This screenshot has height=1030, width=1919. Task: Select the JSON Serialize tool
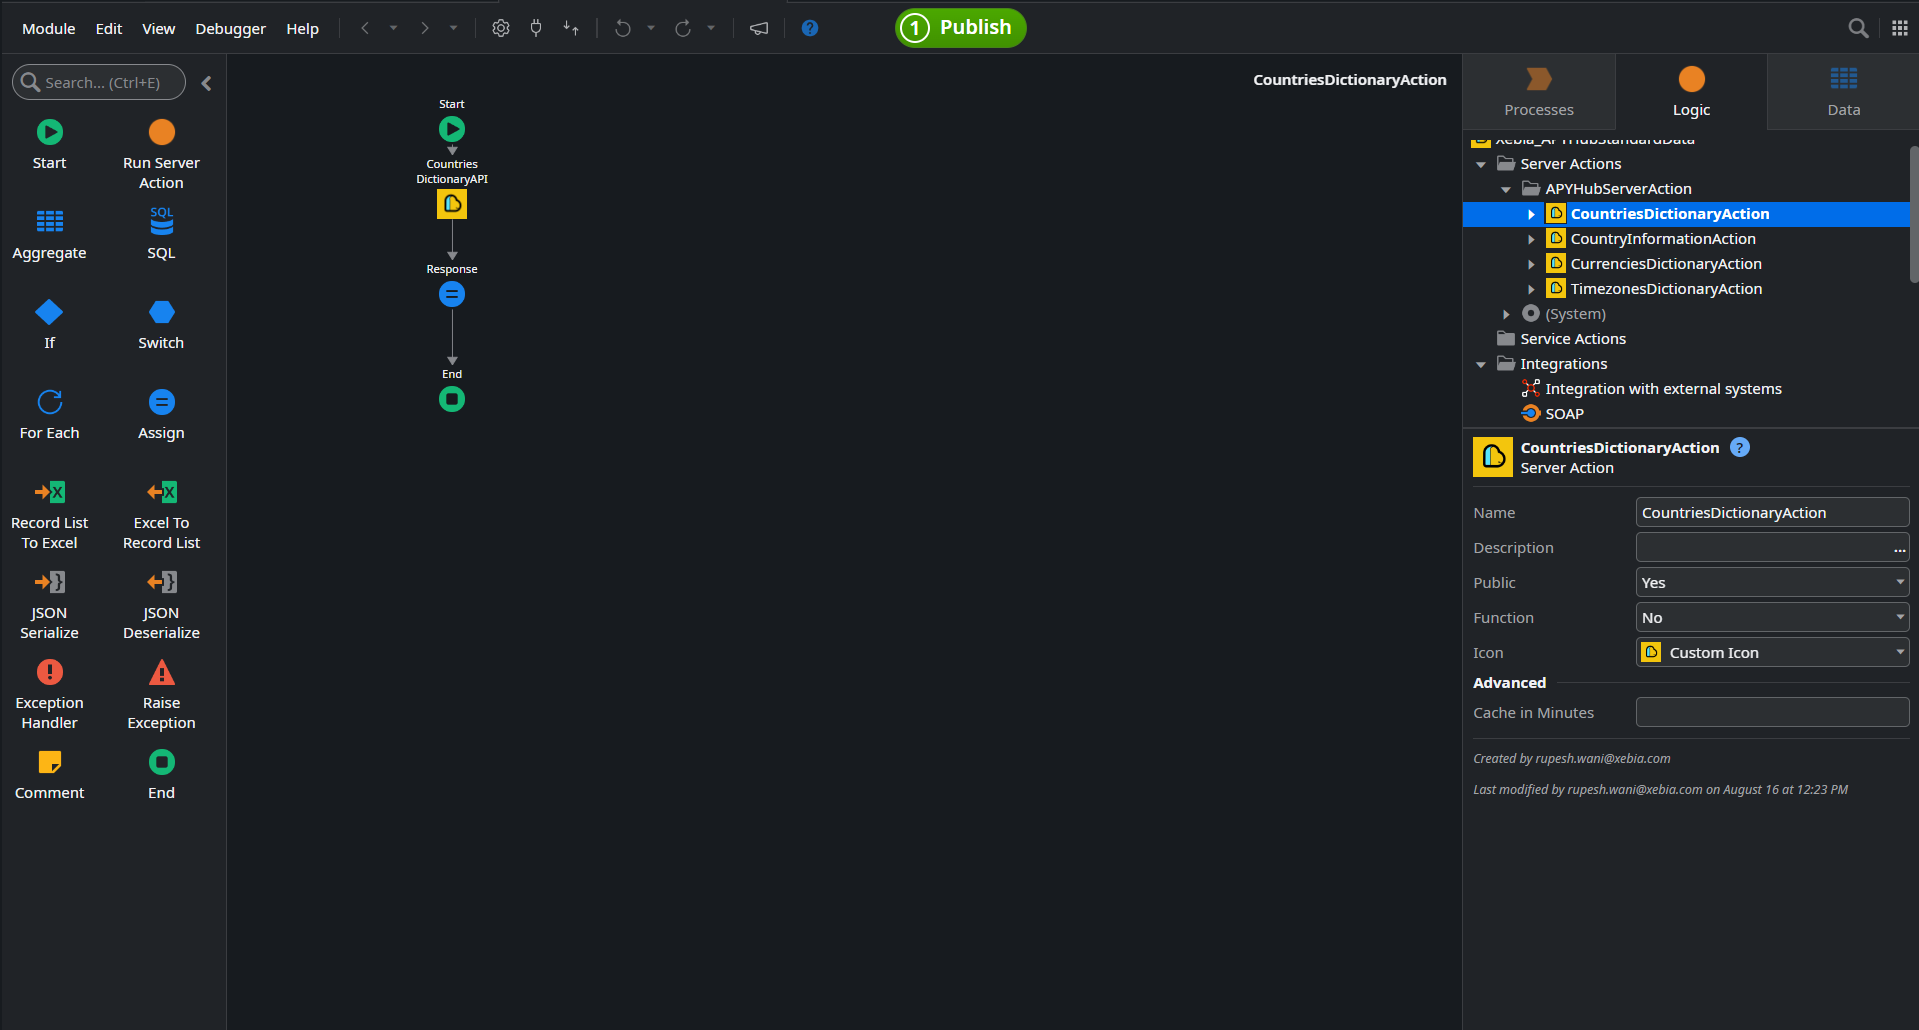point(49,604)
